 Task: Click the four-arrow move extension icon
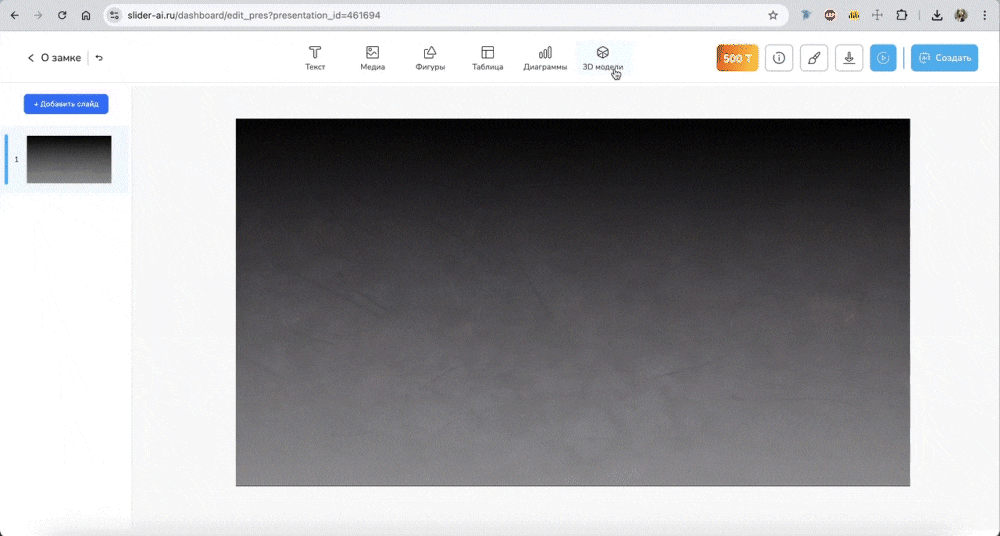(x=878, y=15)
